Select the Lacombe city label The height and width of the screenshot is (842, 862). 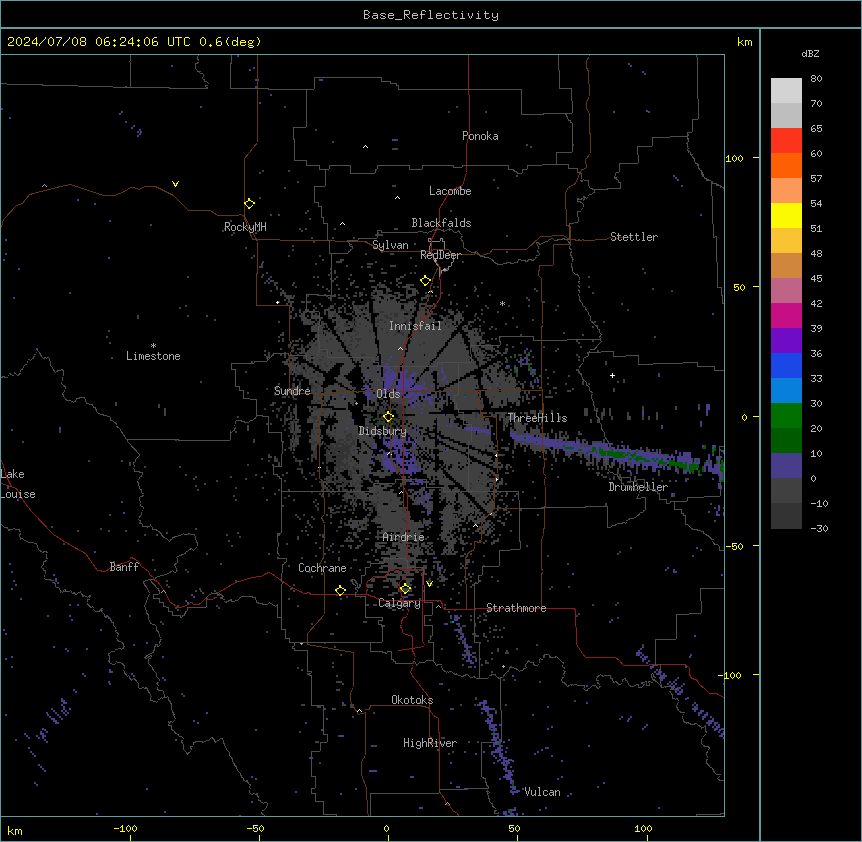450,191
